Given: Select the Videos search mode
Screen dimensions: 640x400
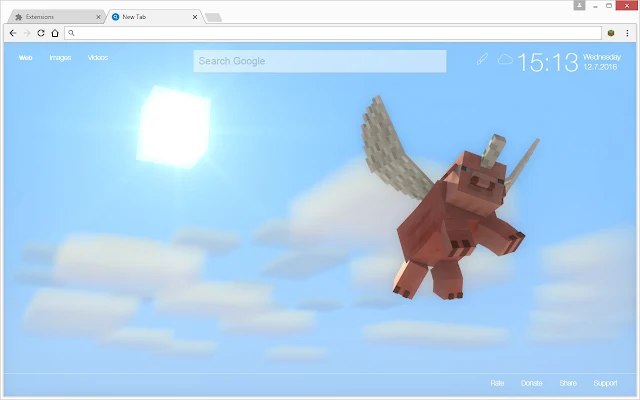Looking at the screenshot, I should tap(98, 58).
